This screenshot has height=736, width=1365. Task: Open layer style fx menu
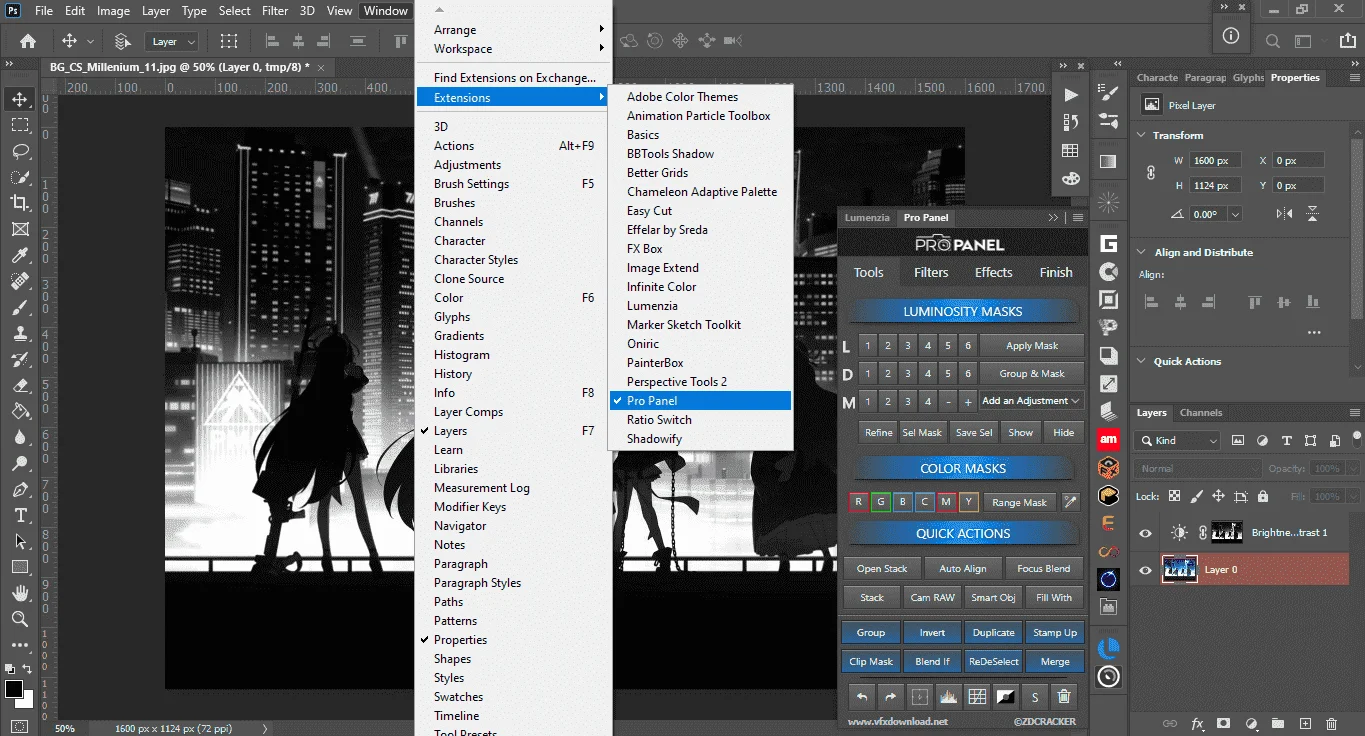pos(1197,724)
